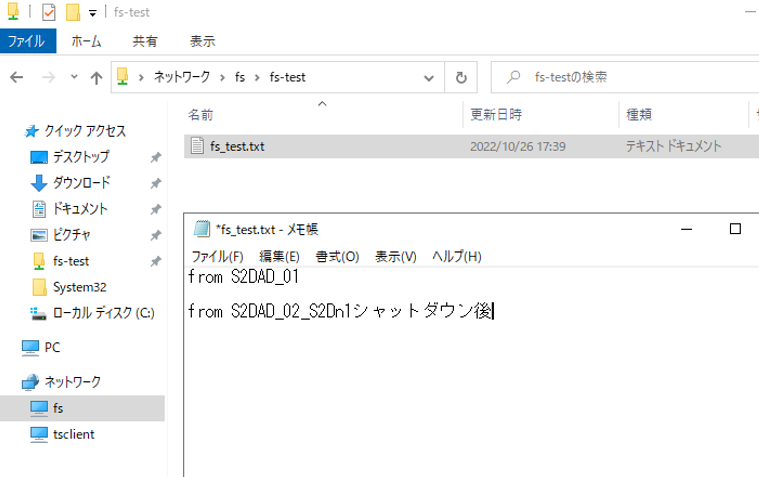Open the Customize Quick Access Toolbar dropdown

click(x=92, y=13)
